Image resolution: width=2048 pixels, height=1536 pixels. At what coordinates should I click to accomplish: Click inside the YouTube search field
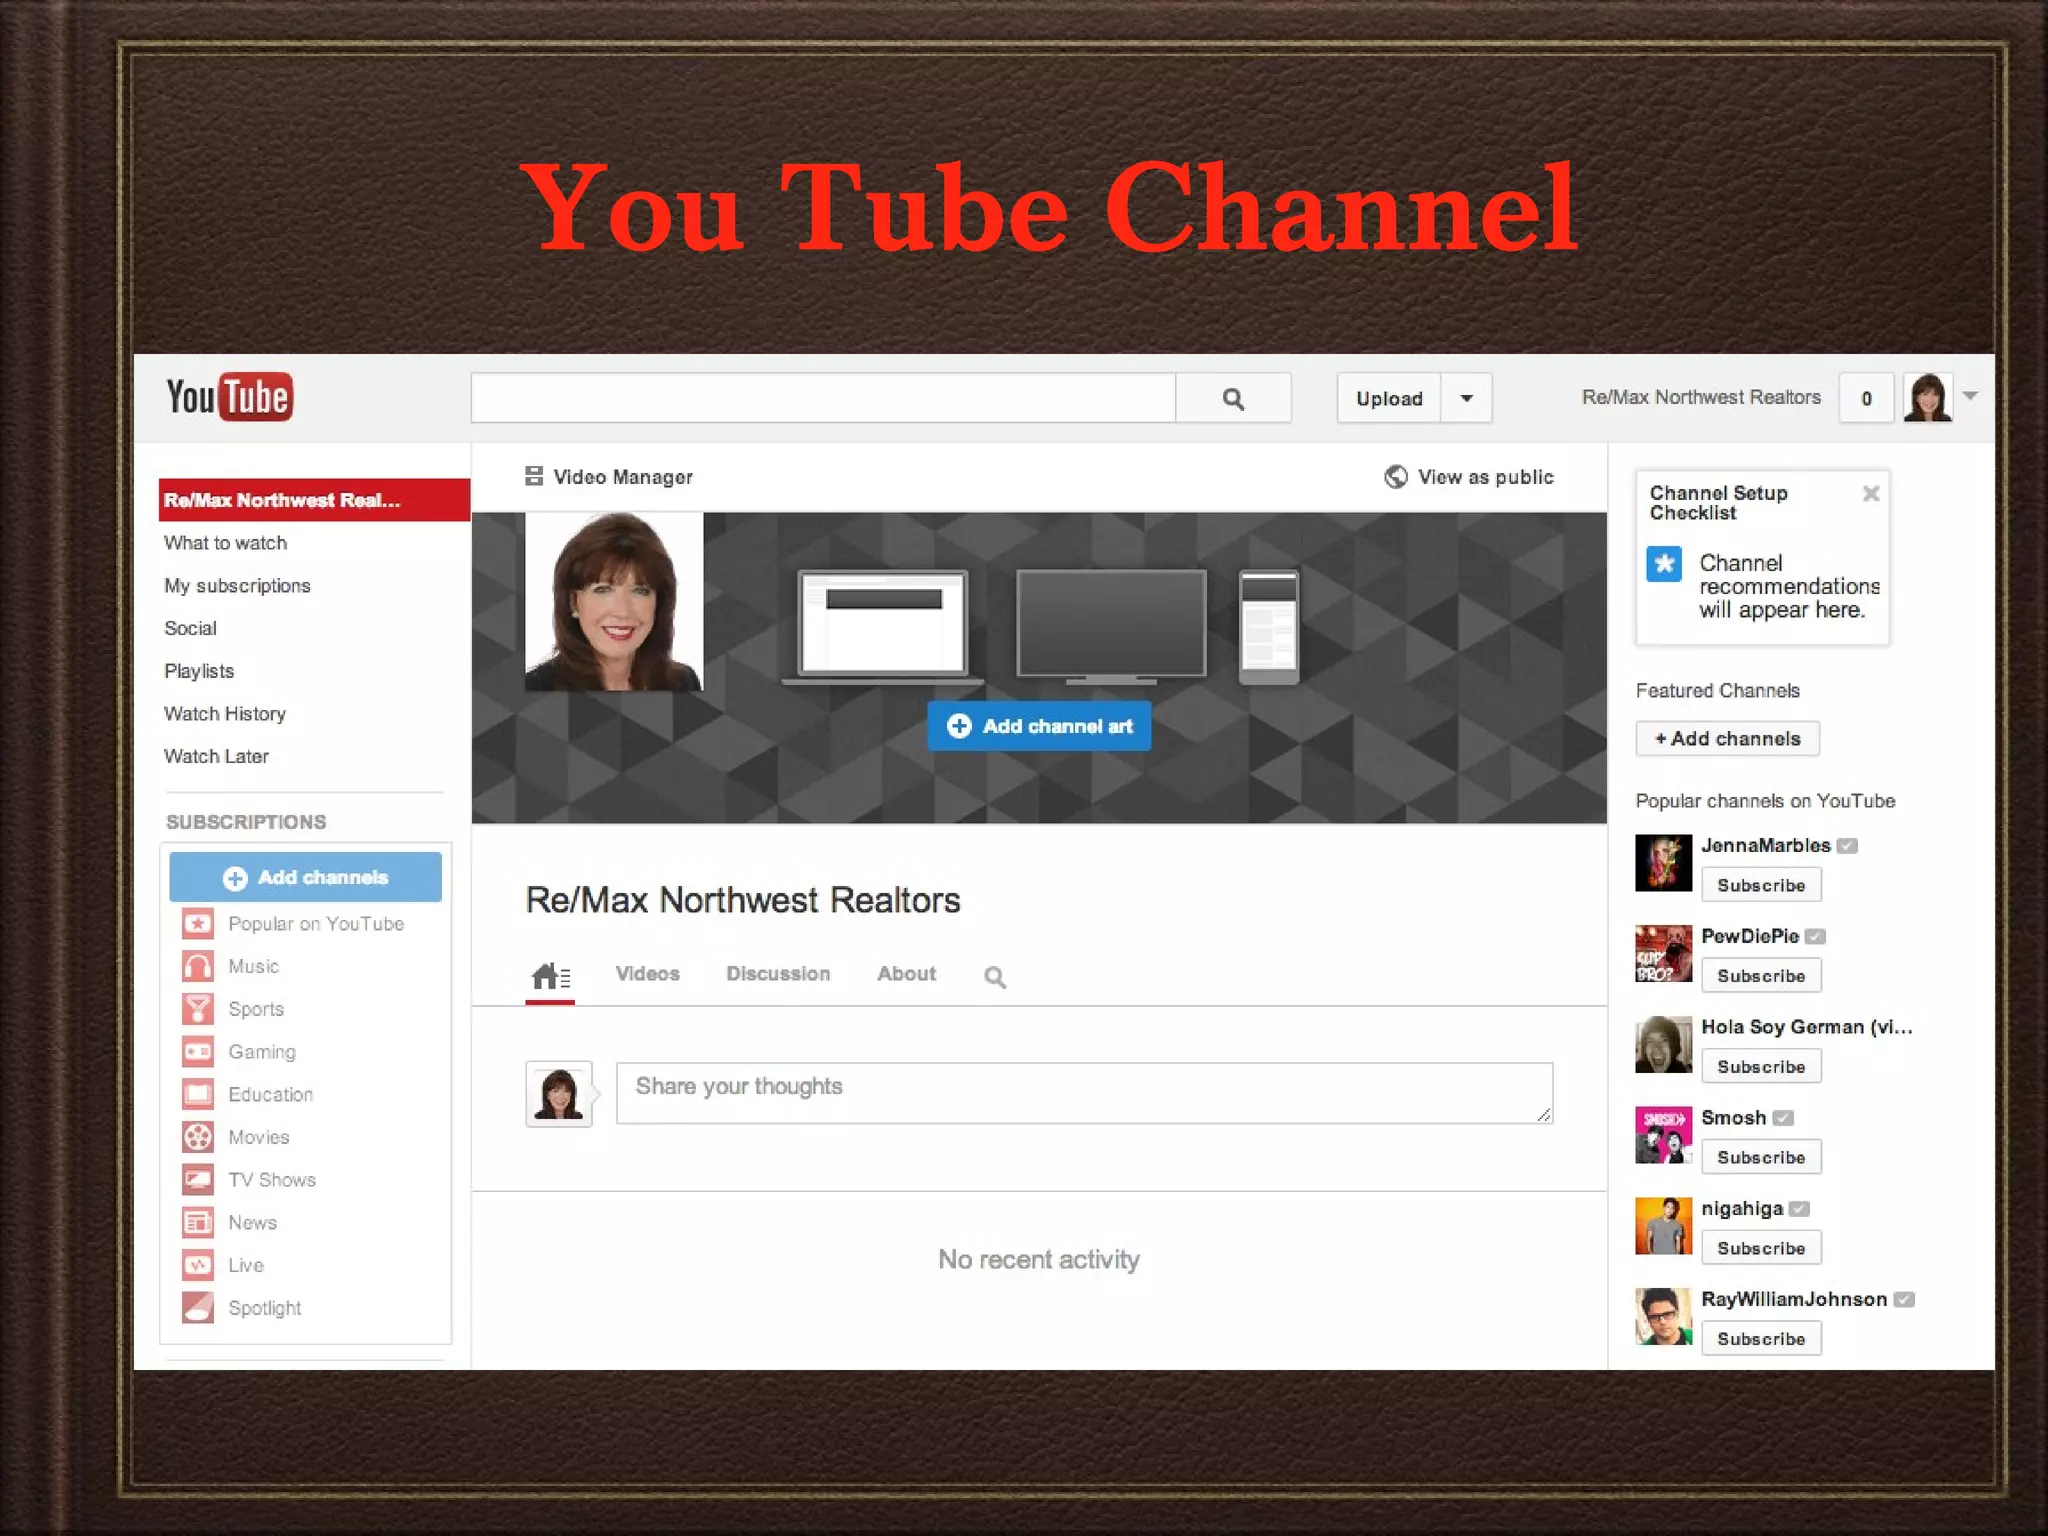pyautogui.click(x=823, y=399)
